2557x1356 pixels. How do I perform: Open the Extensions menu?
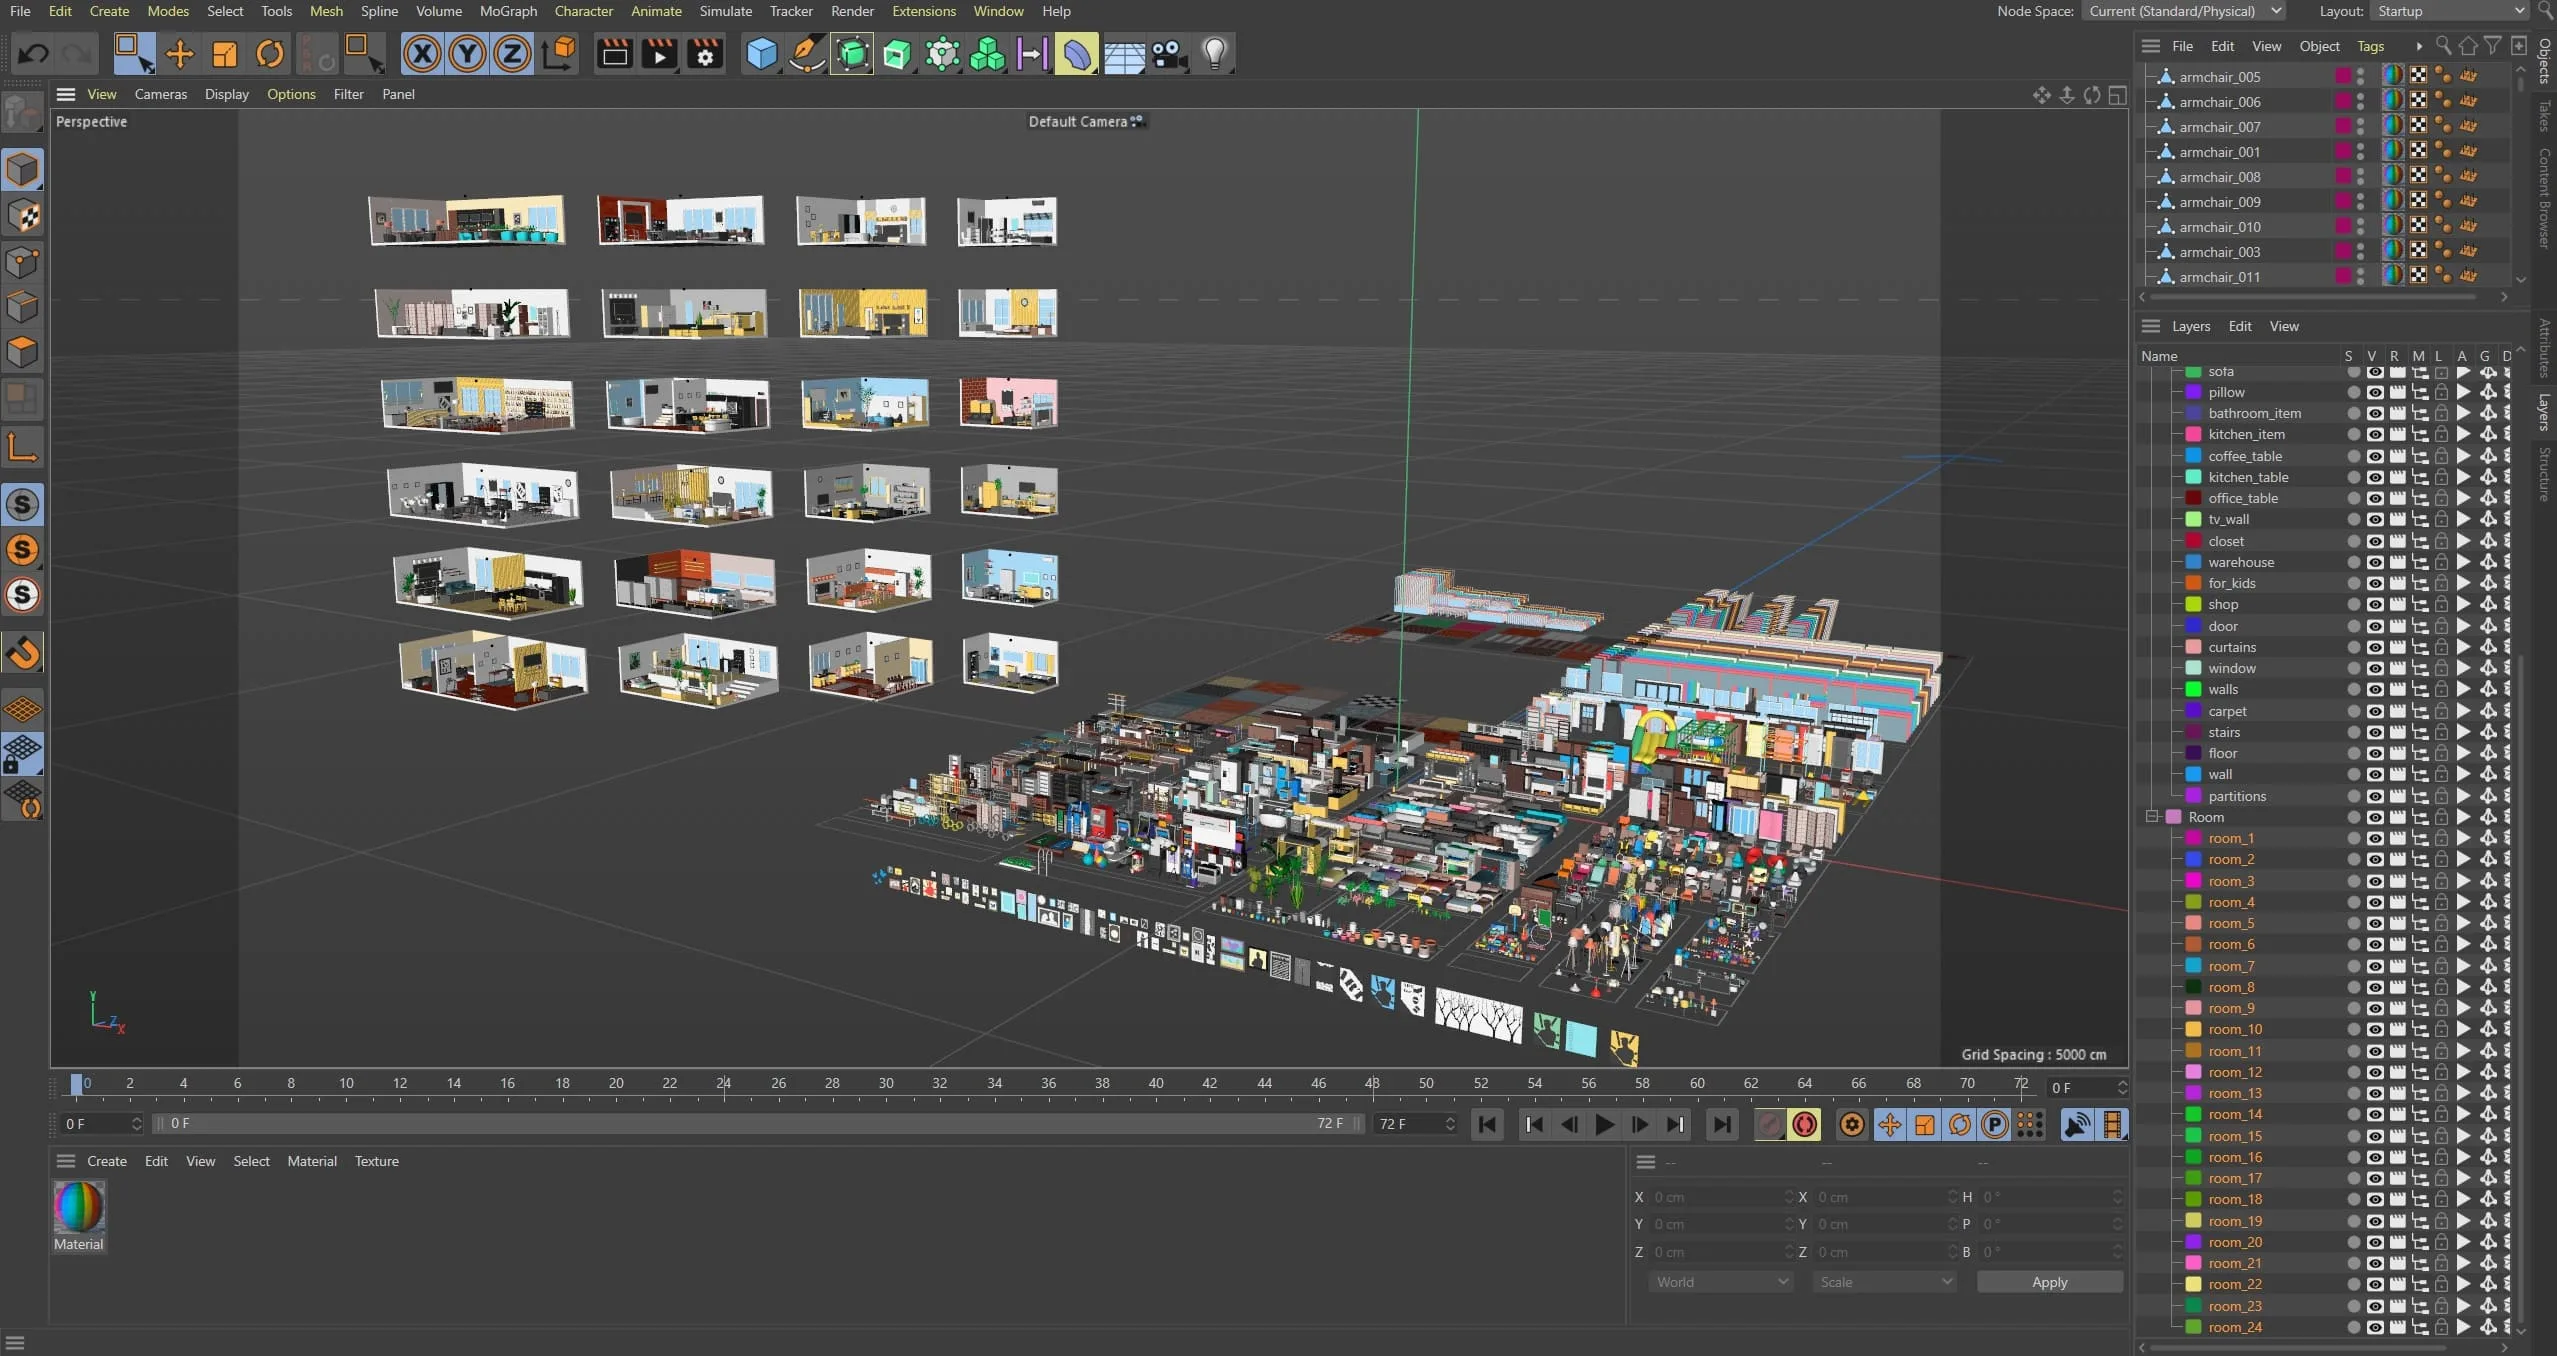click(923, 11)
